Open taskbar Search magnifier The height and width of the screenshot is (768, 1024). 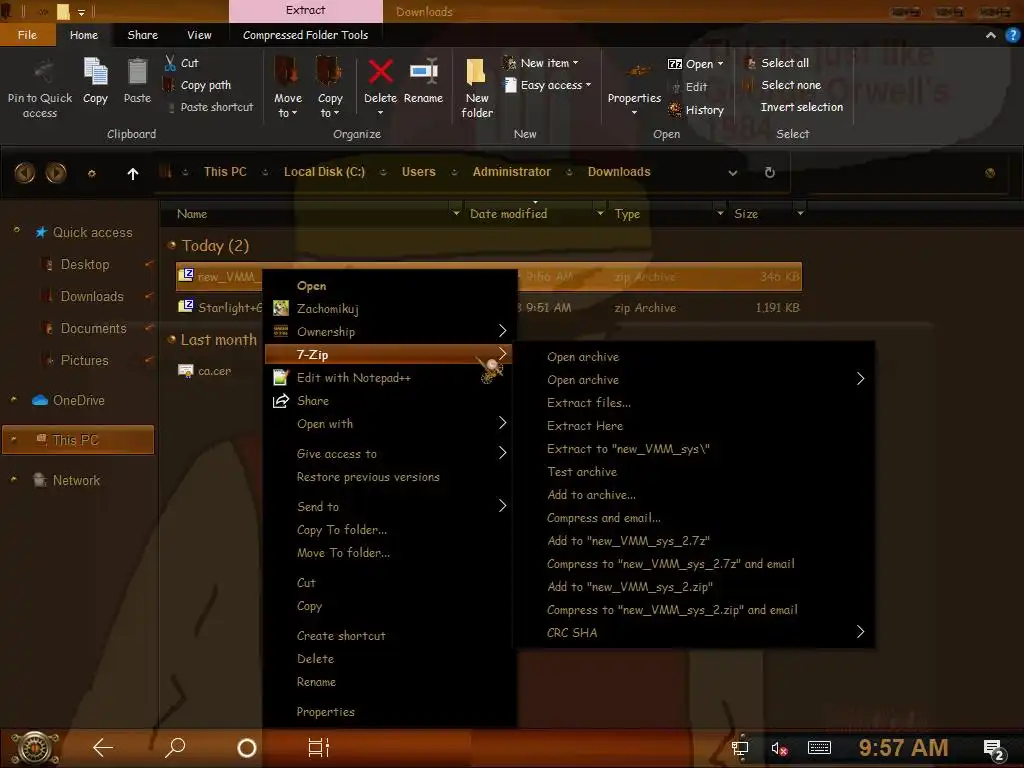175,748
